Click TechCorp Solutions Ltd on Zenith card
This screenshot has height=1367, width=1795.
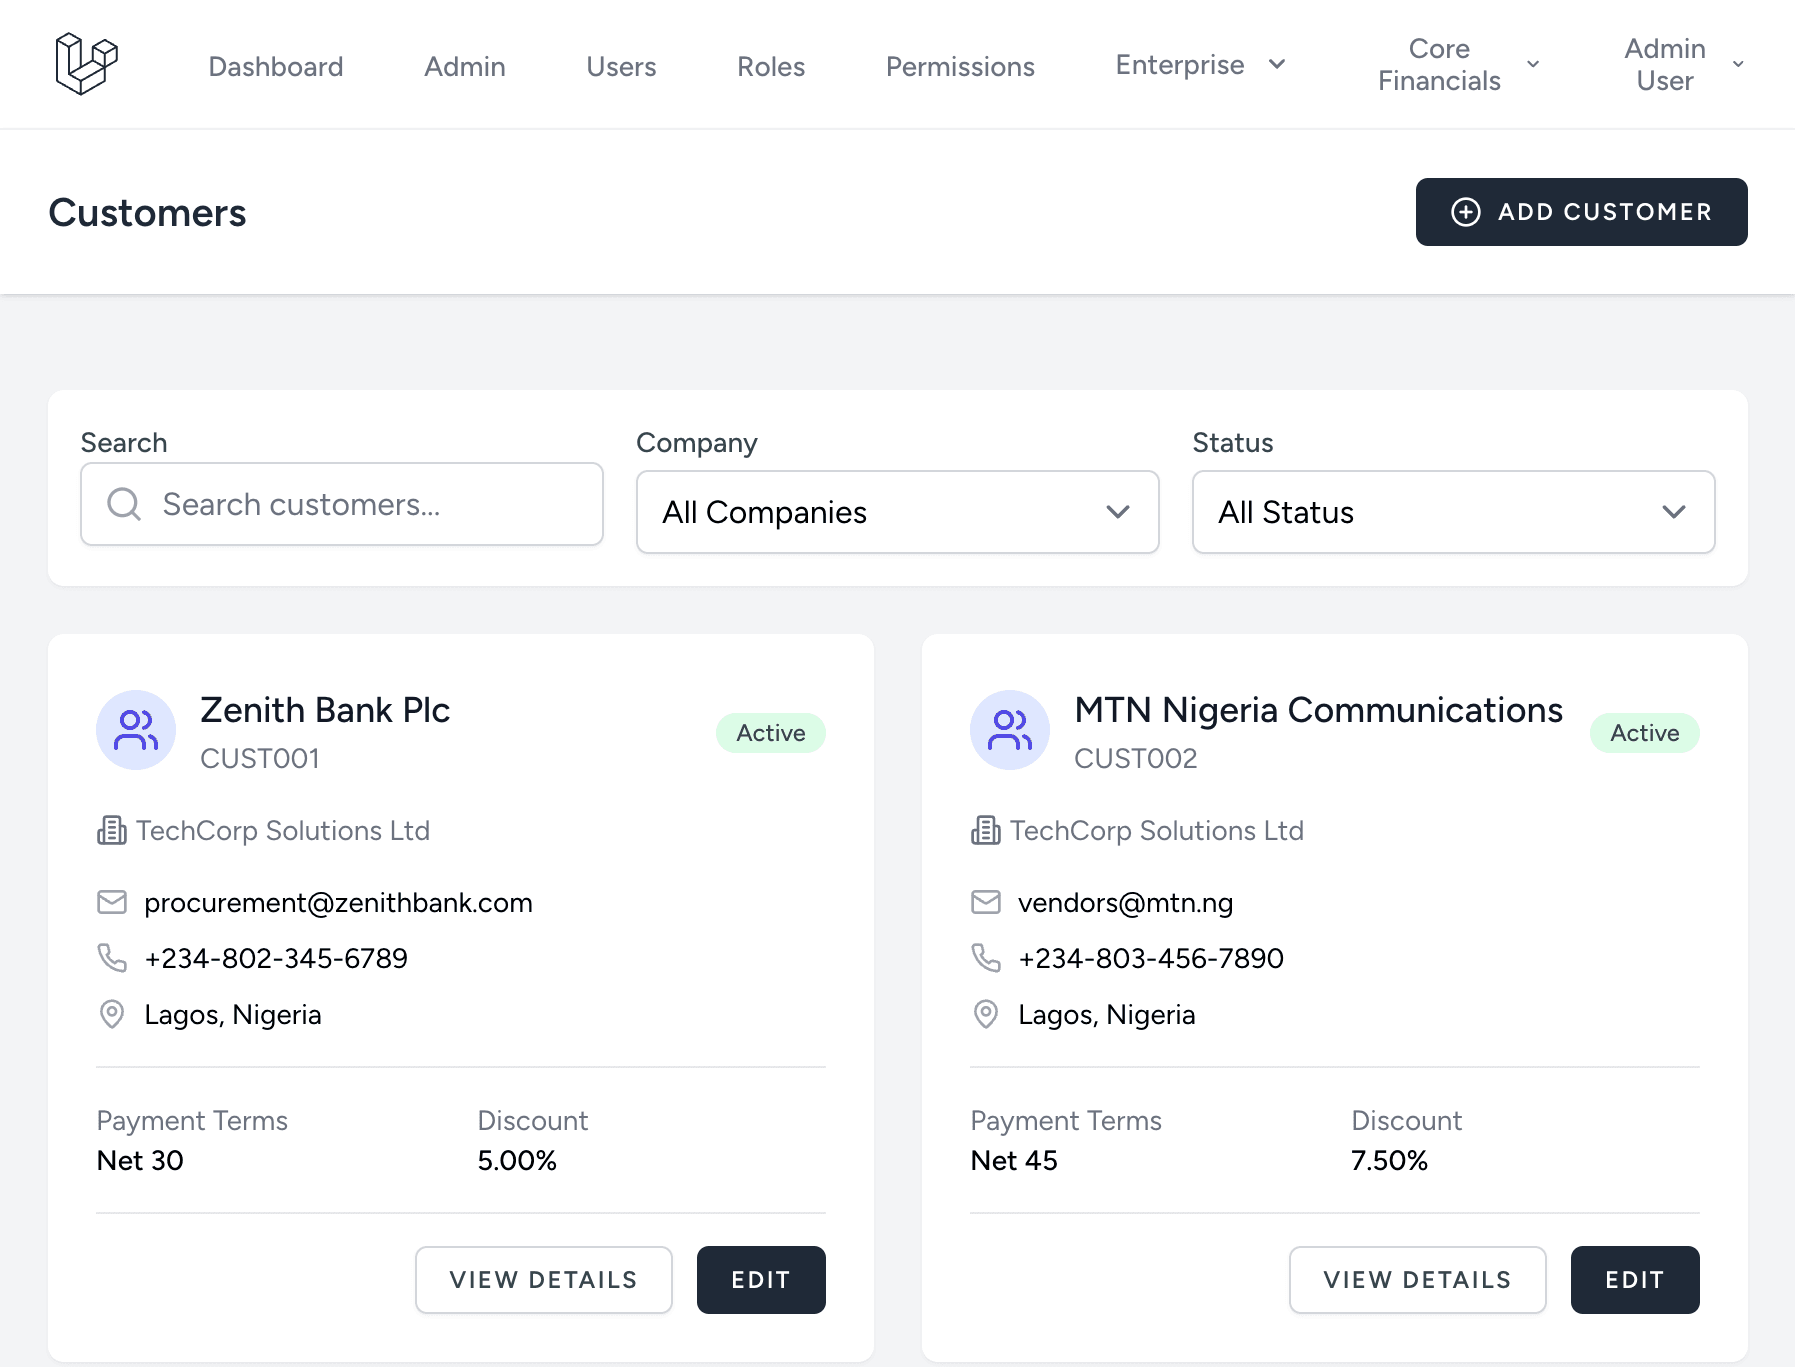click(x=283, y=830)
